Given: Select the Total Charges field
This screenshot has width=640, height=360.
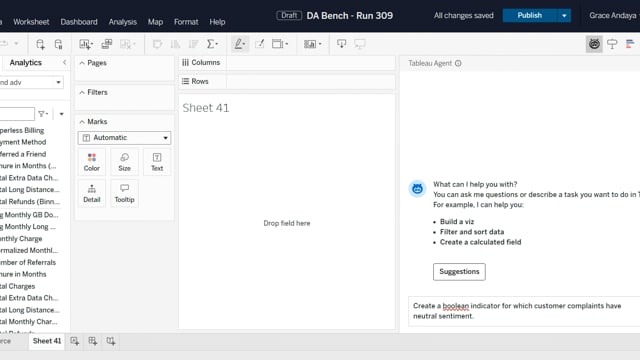Looking at the screenshot, I should point(18,286).
